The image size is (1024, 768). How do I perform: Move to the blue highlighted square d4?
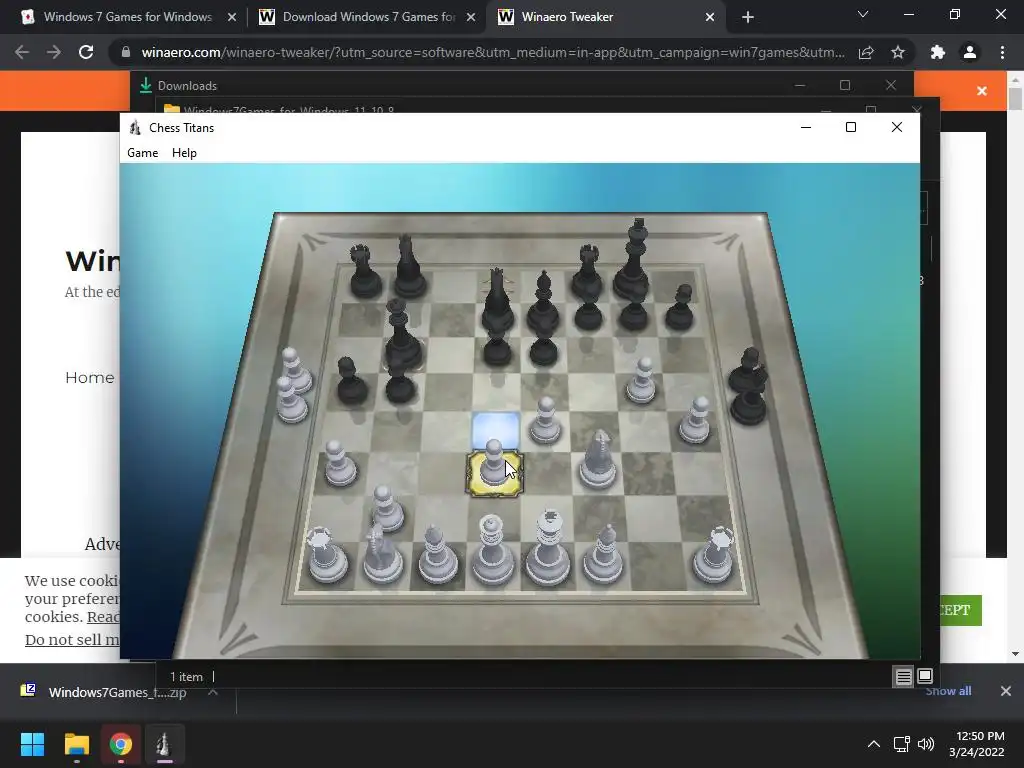tap(496, 429)
